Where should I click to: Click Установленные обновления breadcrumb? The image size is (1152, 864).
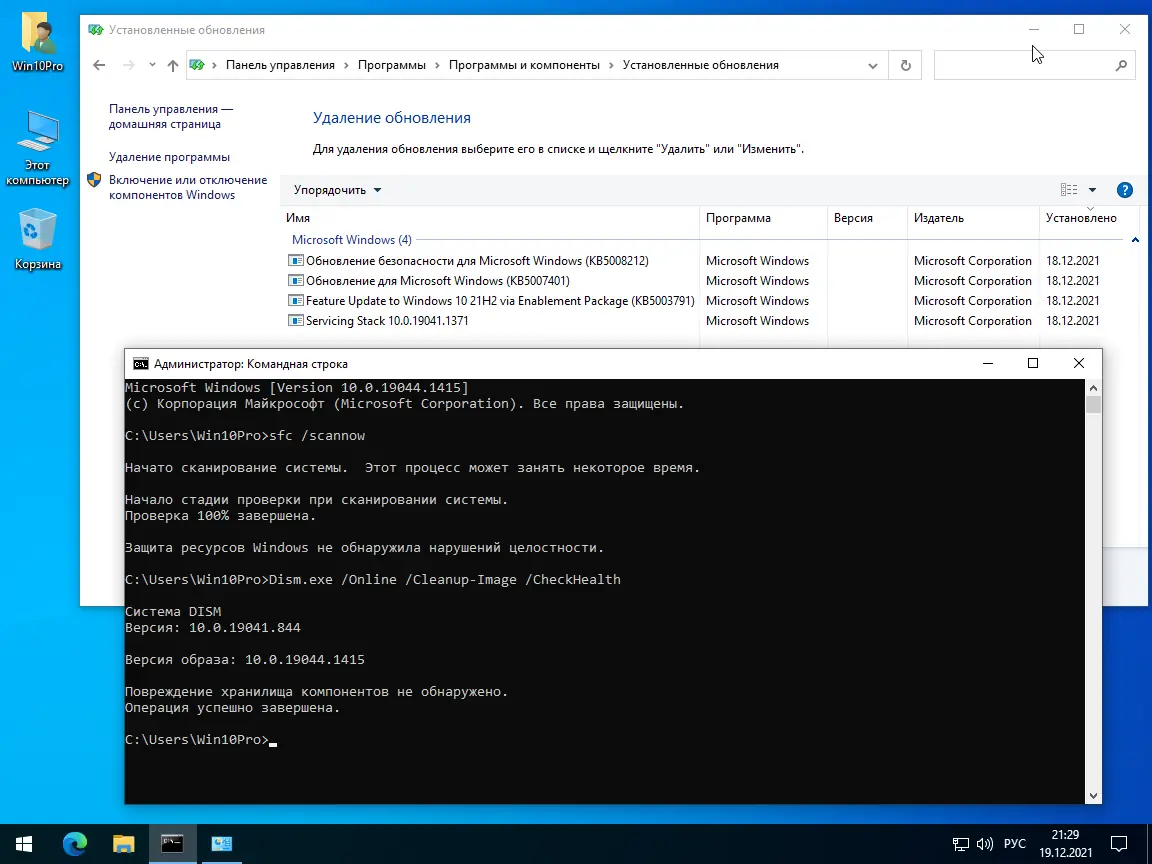point(700,65)
